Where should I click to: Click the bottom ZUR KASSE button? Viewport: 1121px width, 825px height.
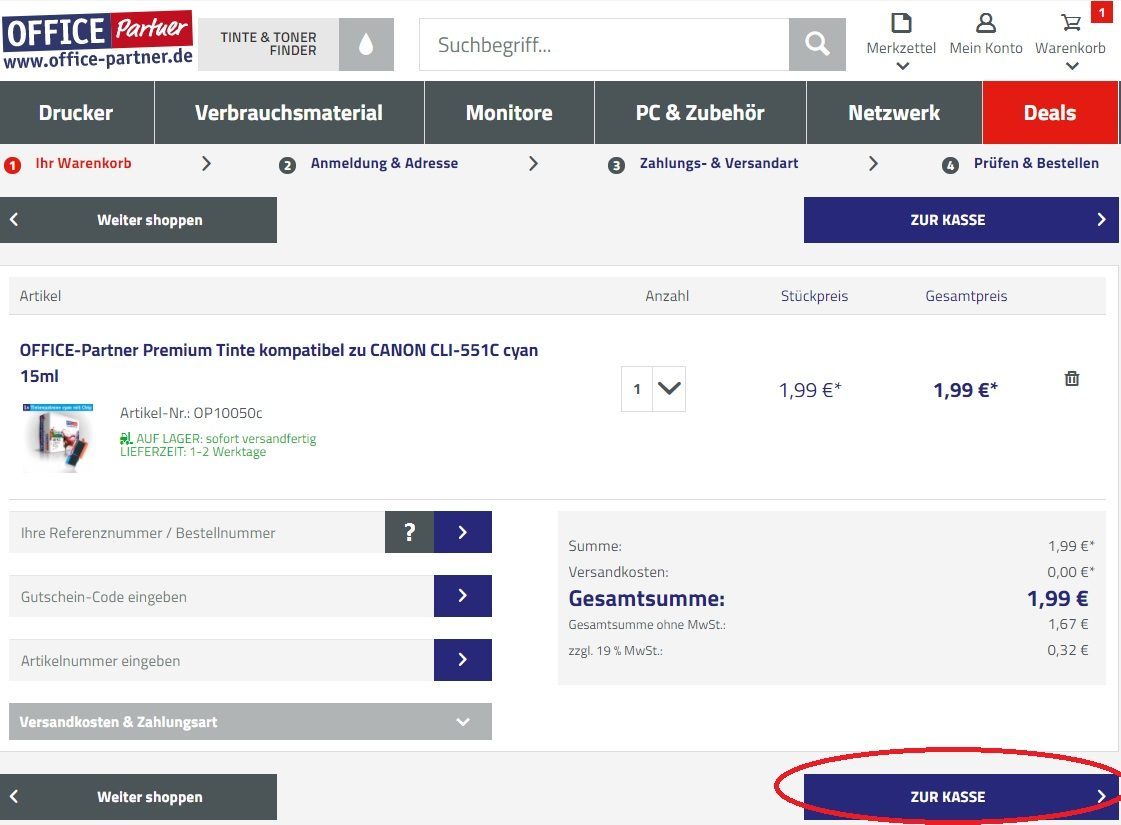point(961,796)
